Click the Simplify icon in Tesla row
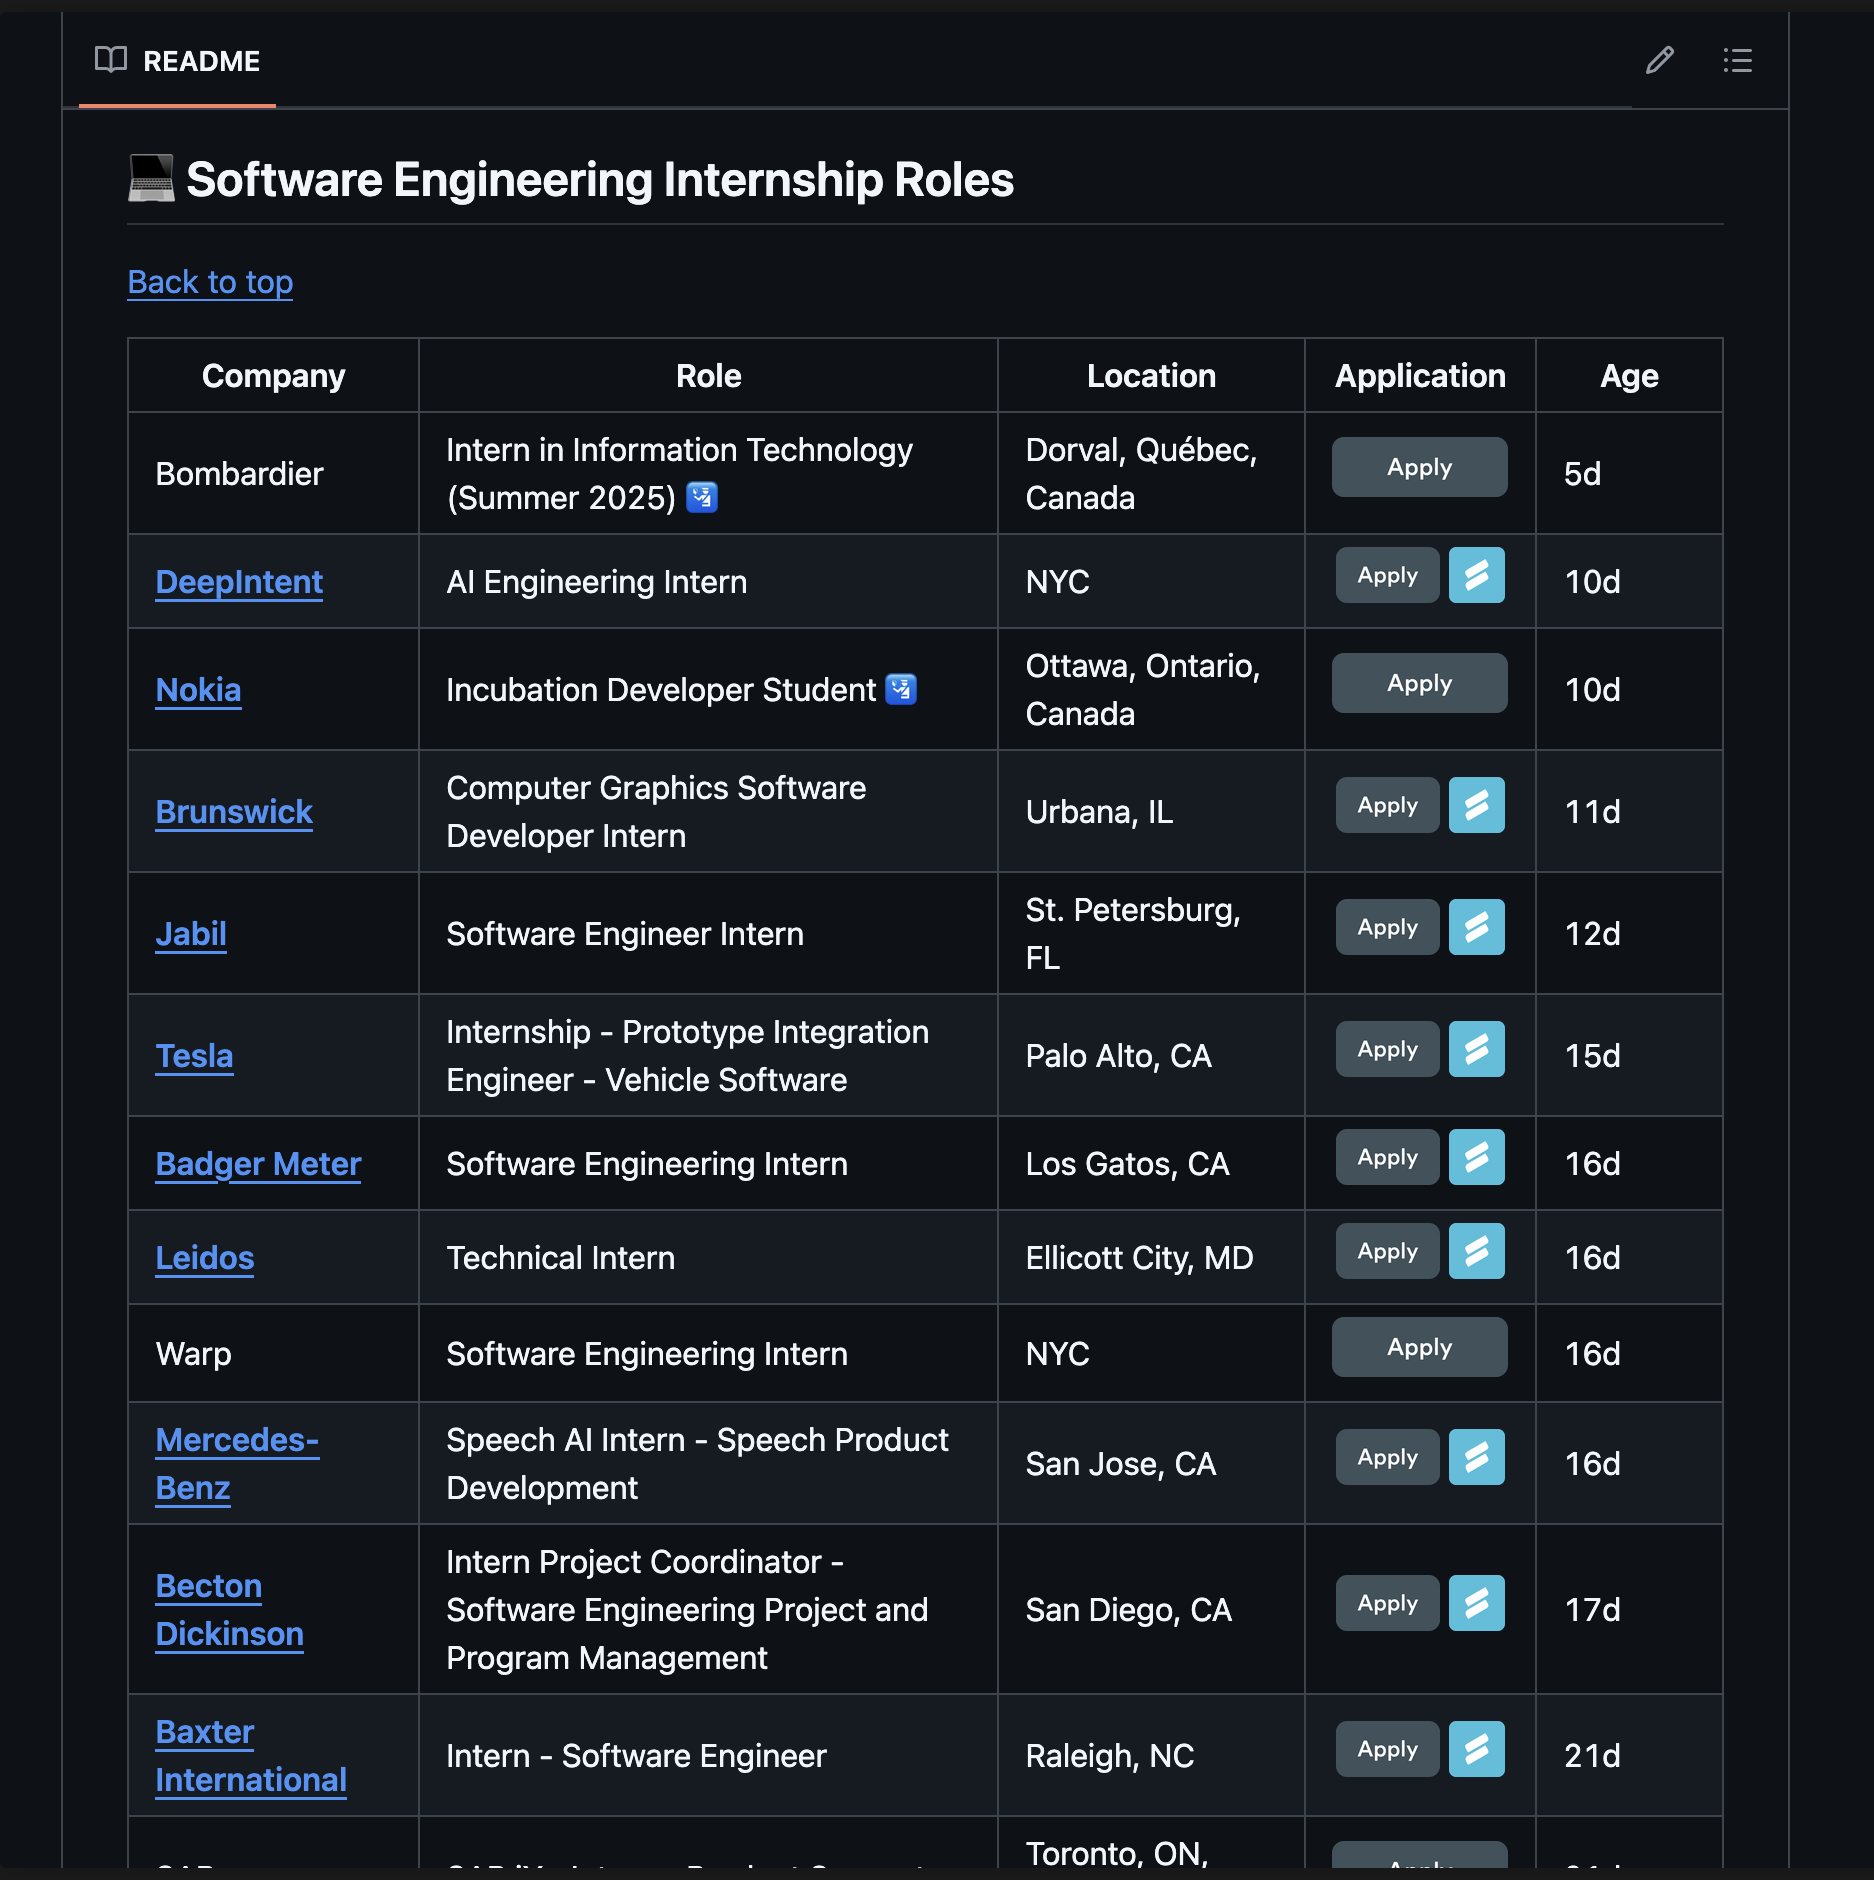Image resolution: width=1874 pixels, height=1880 pixels. pos(1477,1049)
